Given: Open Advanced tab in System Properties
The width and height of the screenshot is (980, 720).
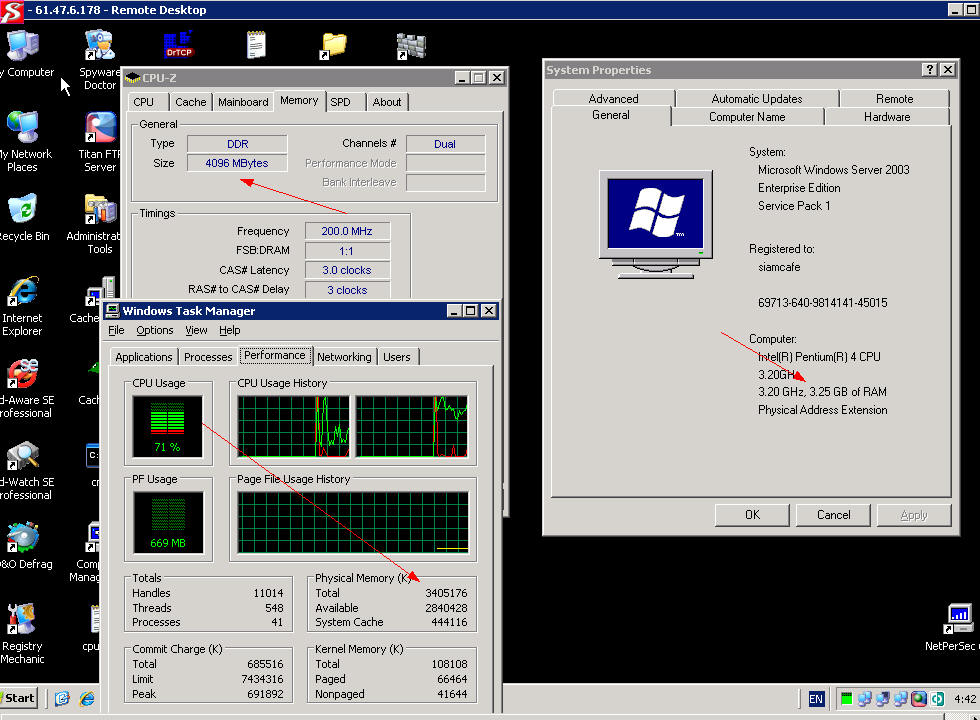Looking at the screenshot, I should (613, 99).
